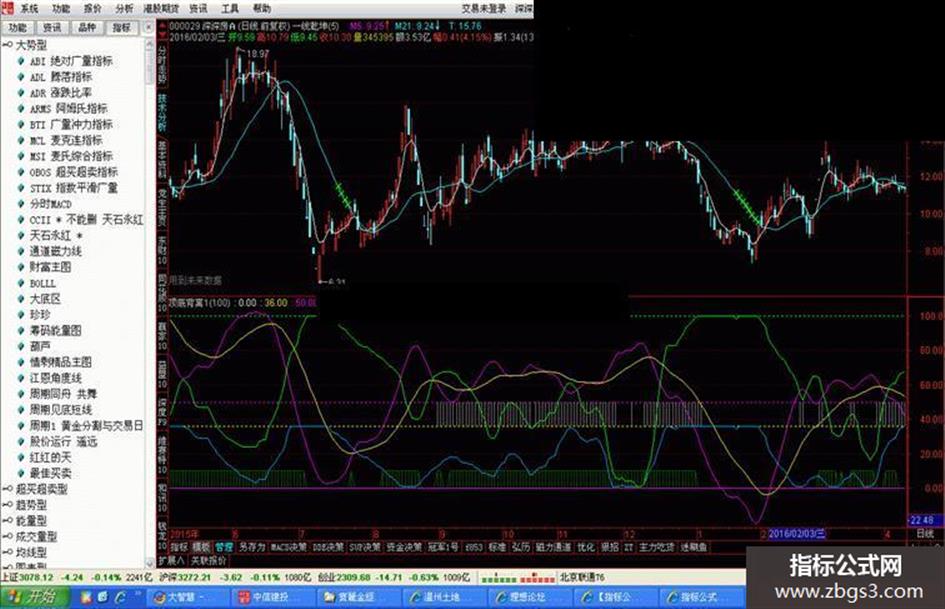945x609 pixels.
Task: Click the 冠军1号 indicator button
Action: coord(443,547)
